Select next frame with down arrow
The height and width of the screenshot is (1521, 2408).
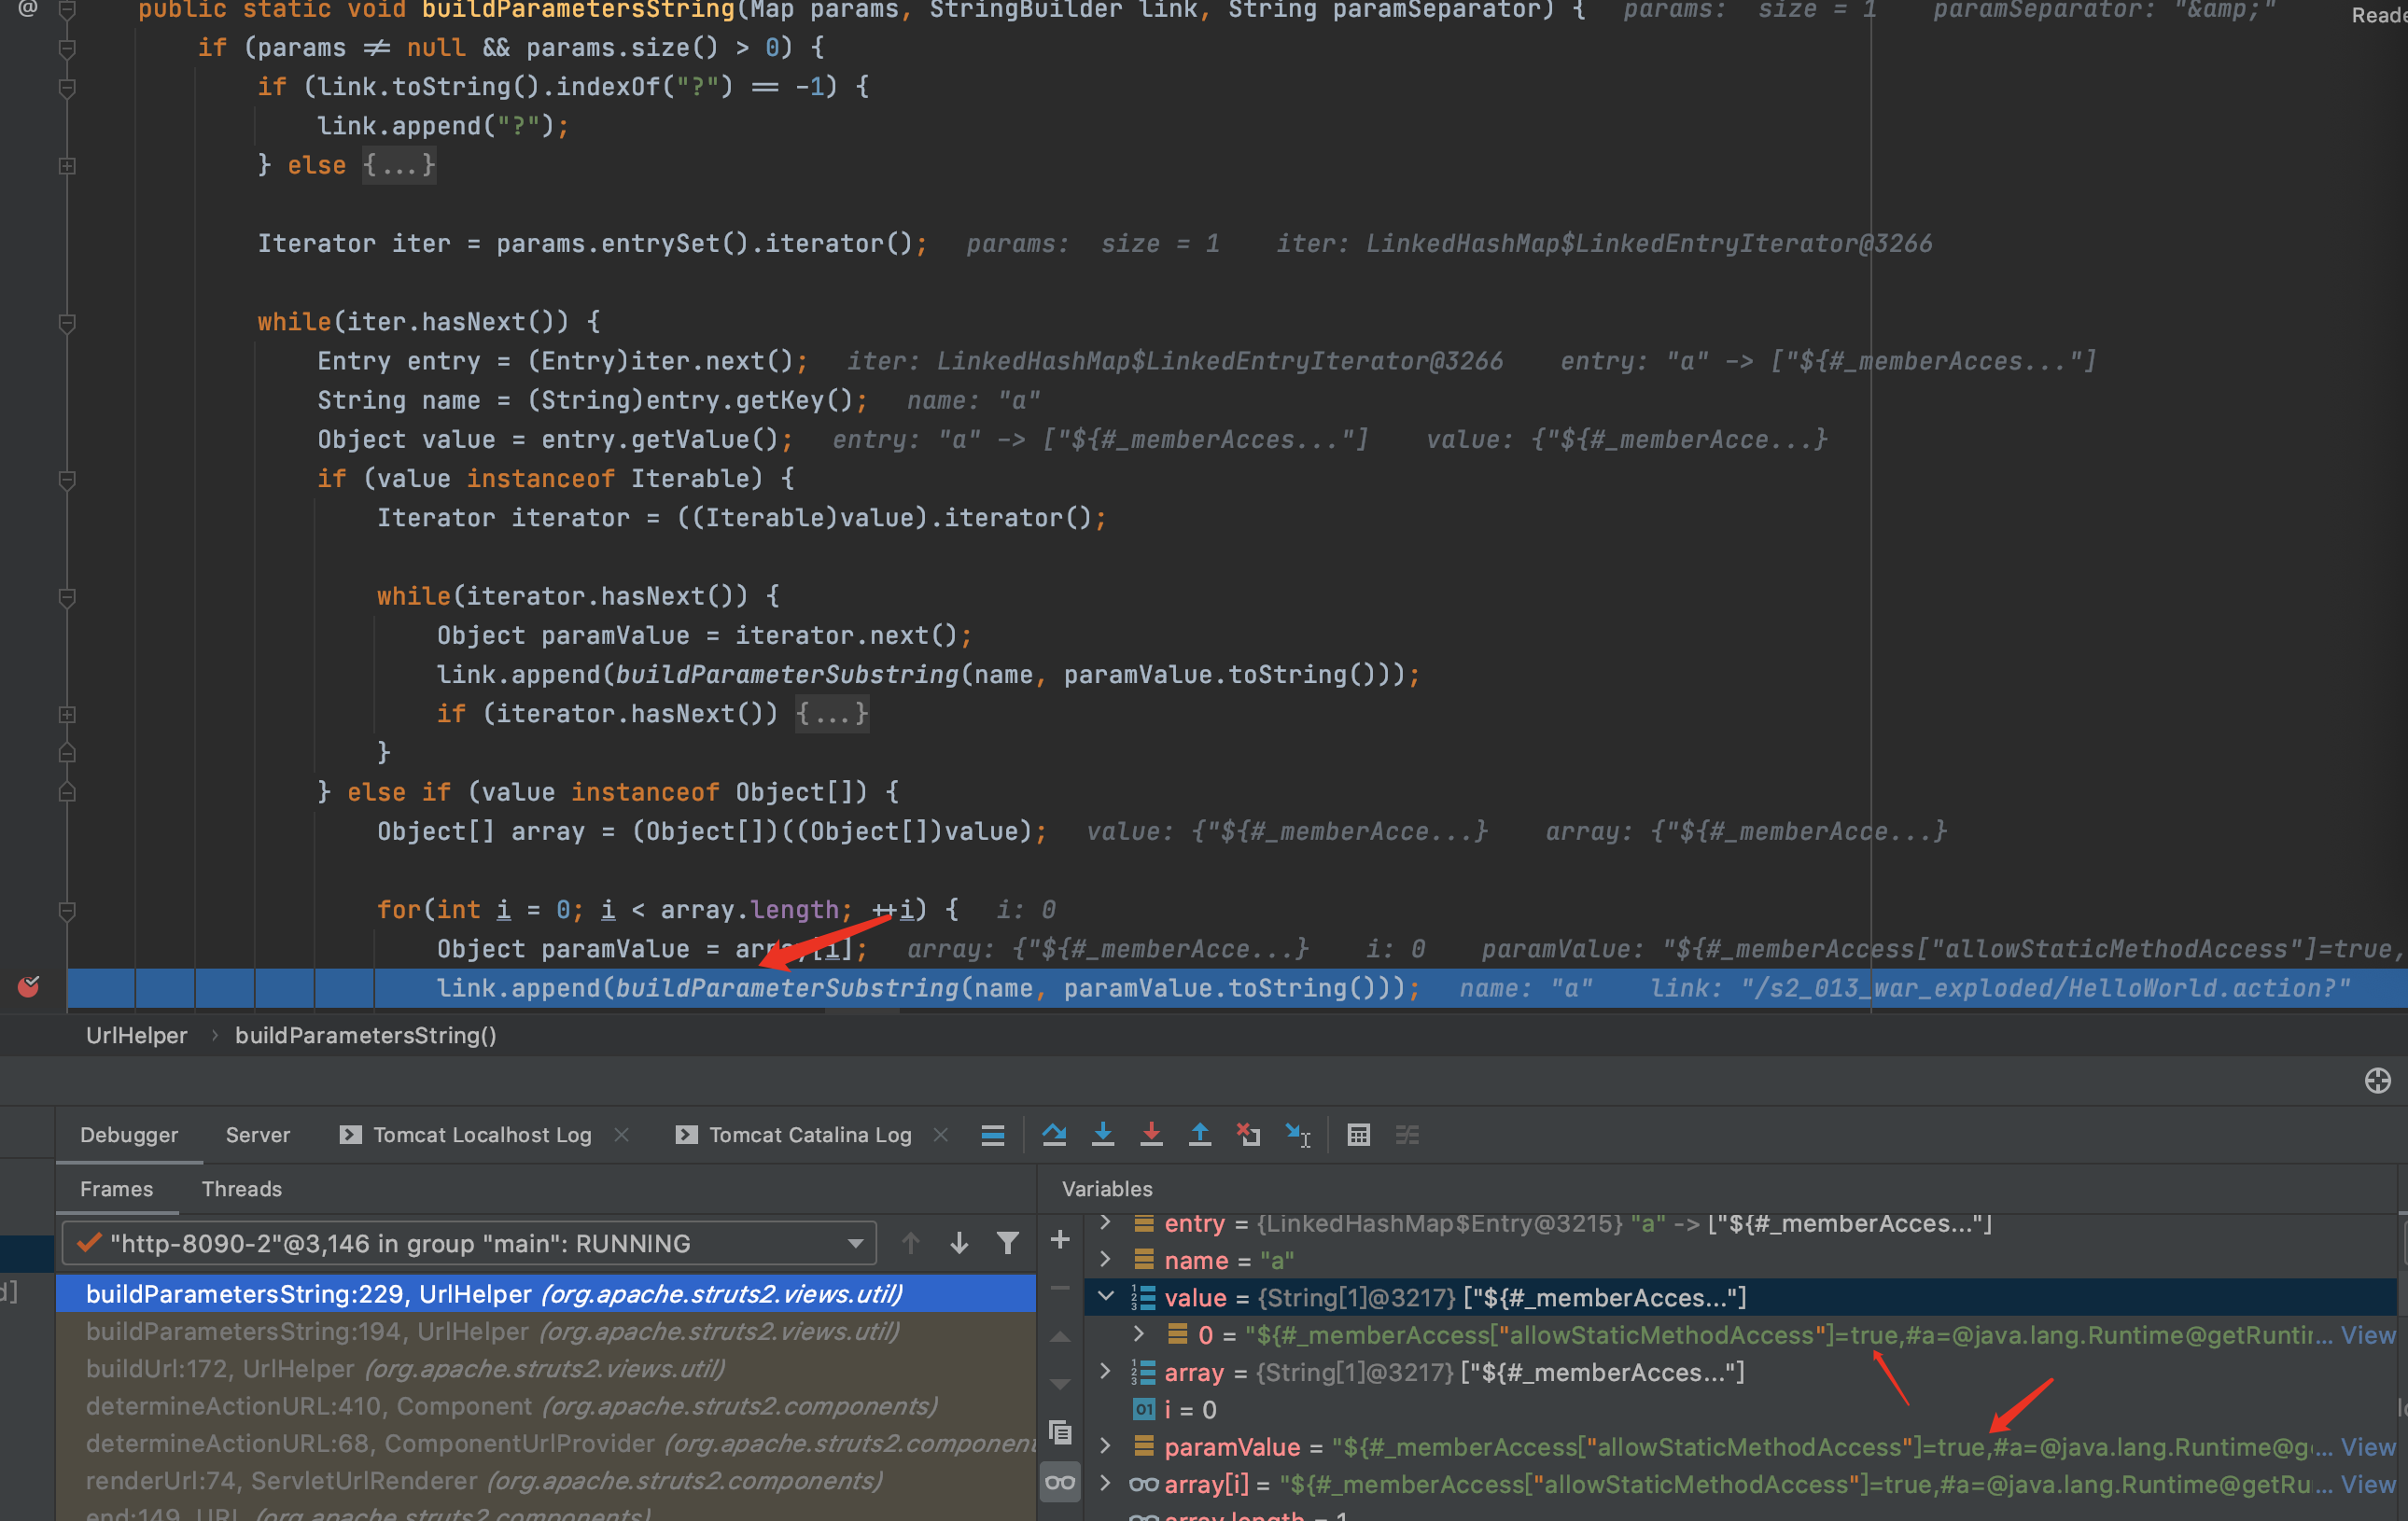coord(959,1242)
